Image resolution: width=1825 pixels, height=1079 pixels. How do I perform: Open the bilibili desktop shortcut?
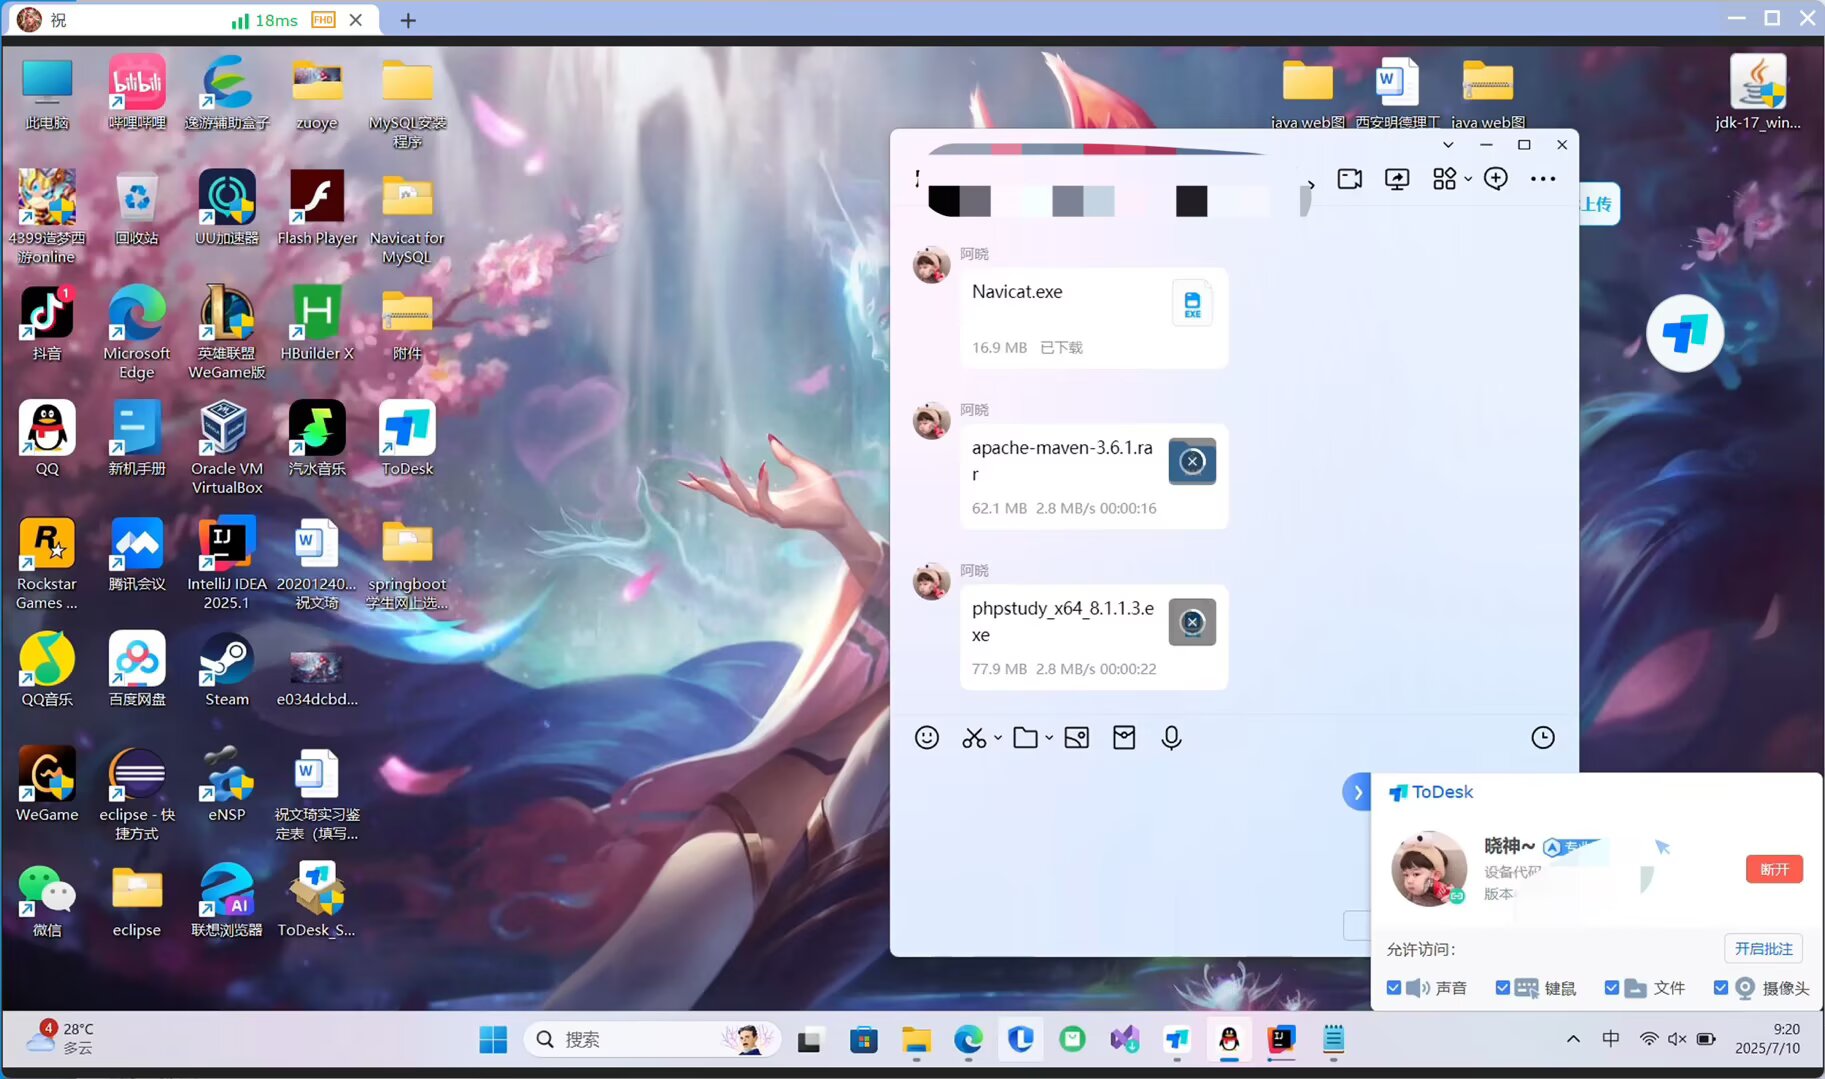point(137,92)
